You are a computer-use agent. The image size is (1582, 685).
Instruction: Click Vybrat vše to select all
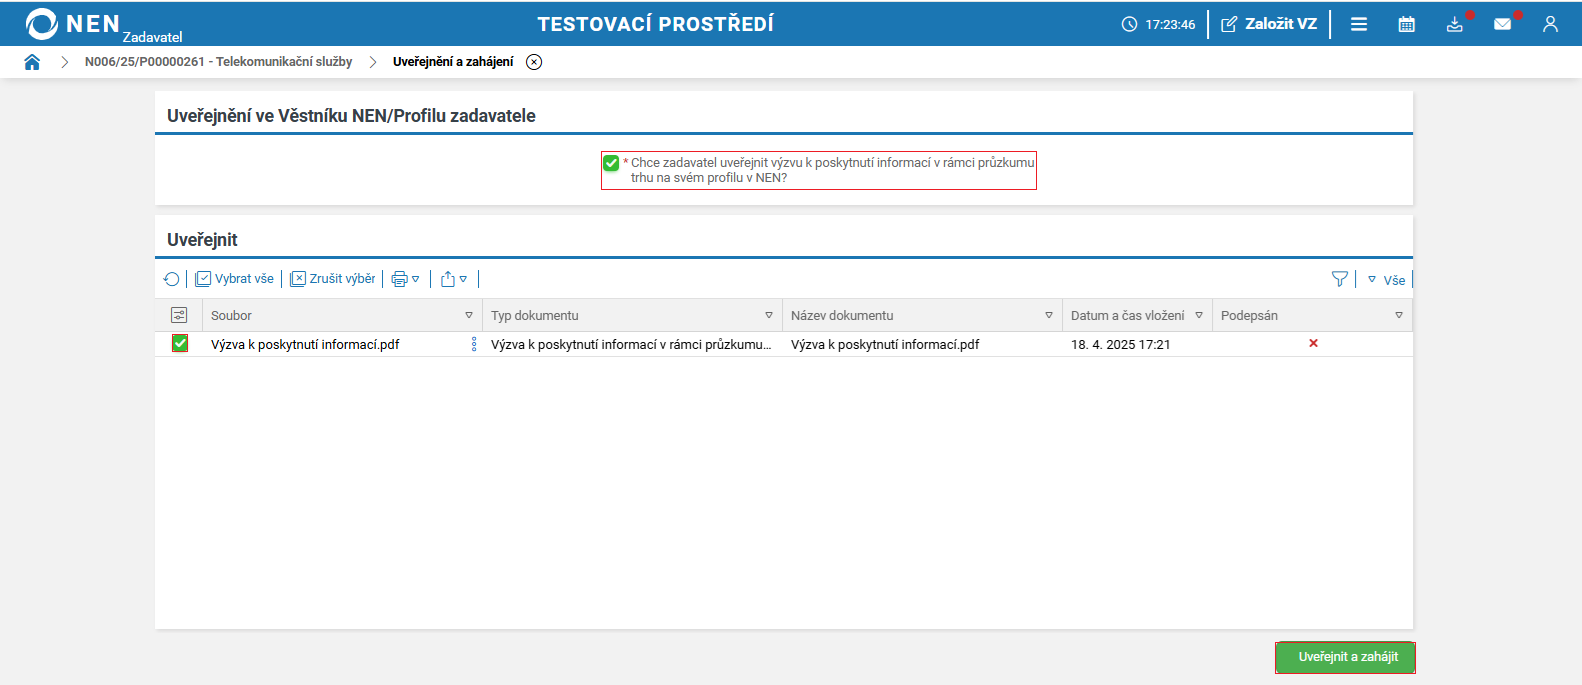click(235, 279)
